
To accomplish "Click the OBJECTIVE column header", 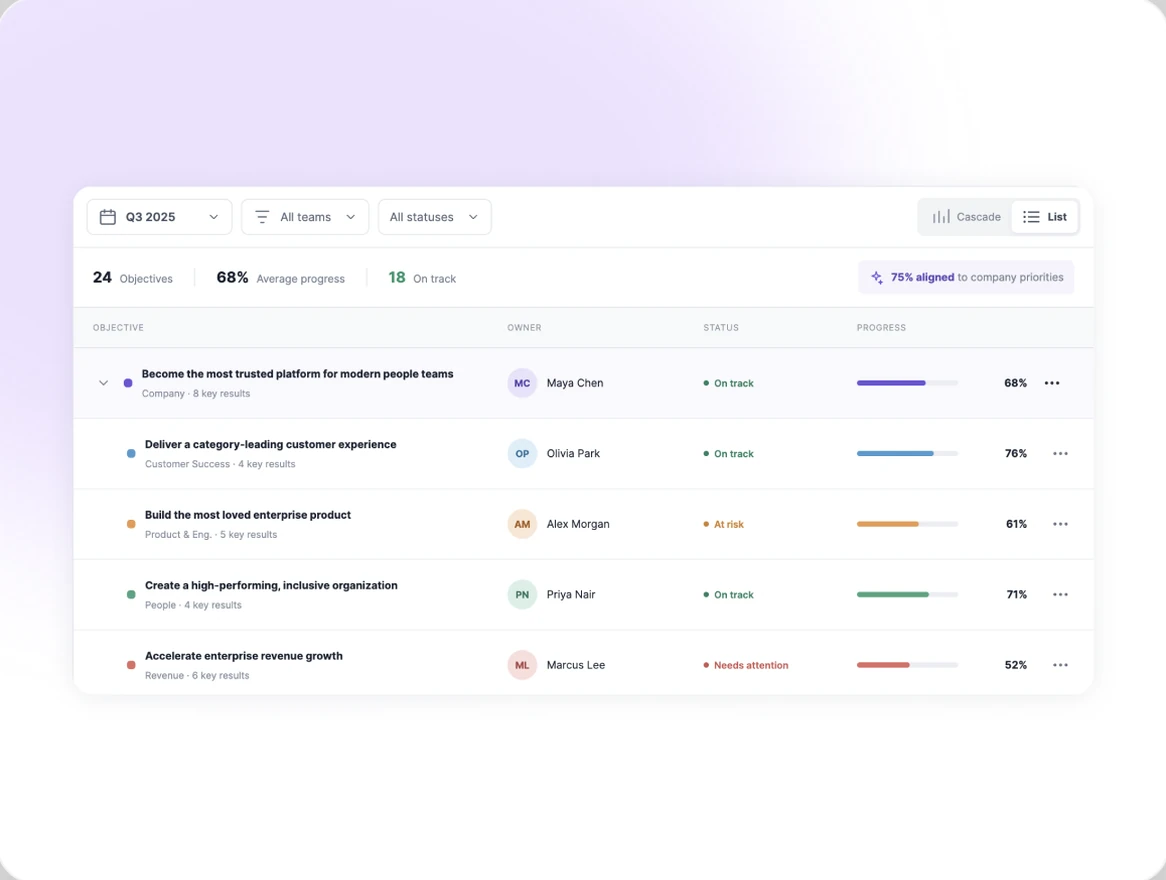I will 118,327.
